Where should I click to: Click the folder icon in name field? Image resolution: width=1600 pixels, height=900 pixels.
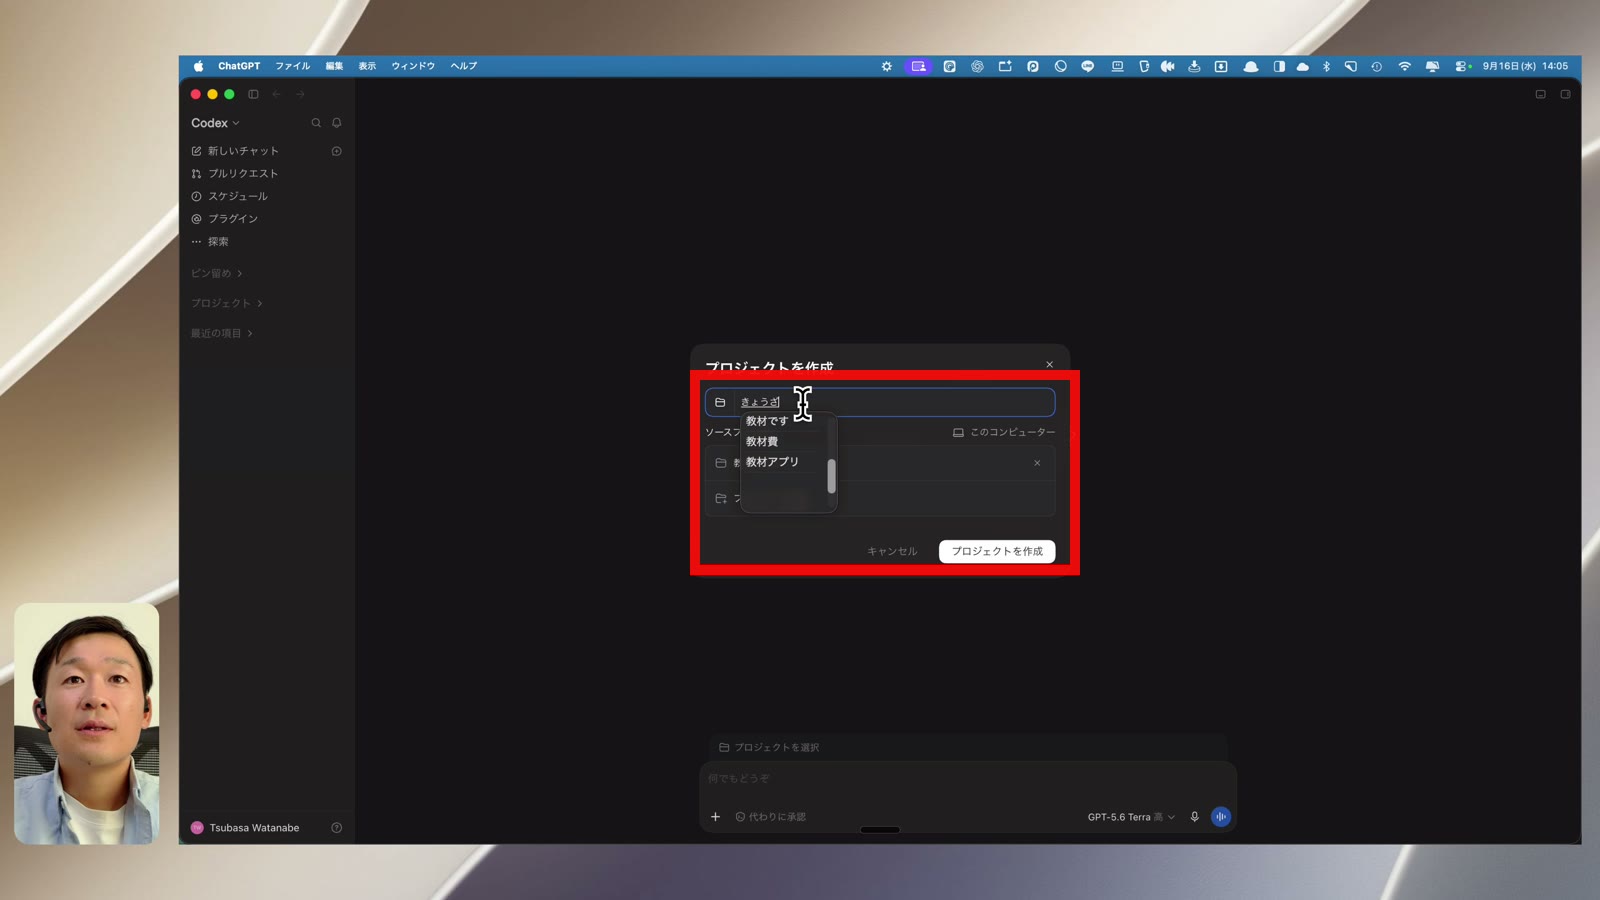tap(720, 402)
